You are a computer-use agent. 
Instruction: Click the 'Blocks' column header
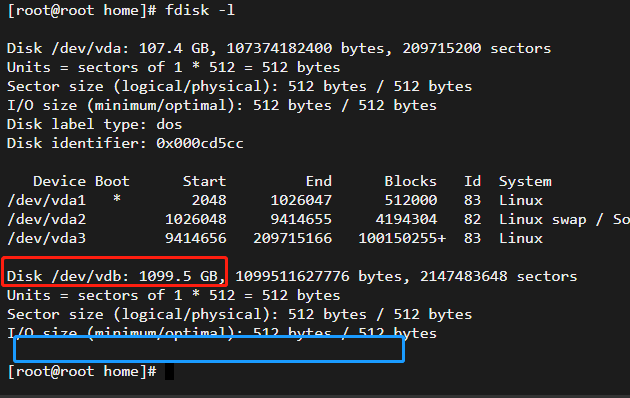point(410,181)
